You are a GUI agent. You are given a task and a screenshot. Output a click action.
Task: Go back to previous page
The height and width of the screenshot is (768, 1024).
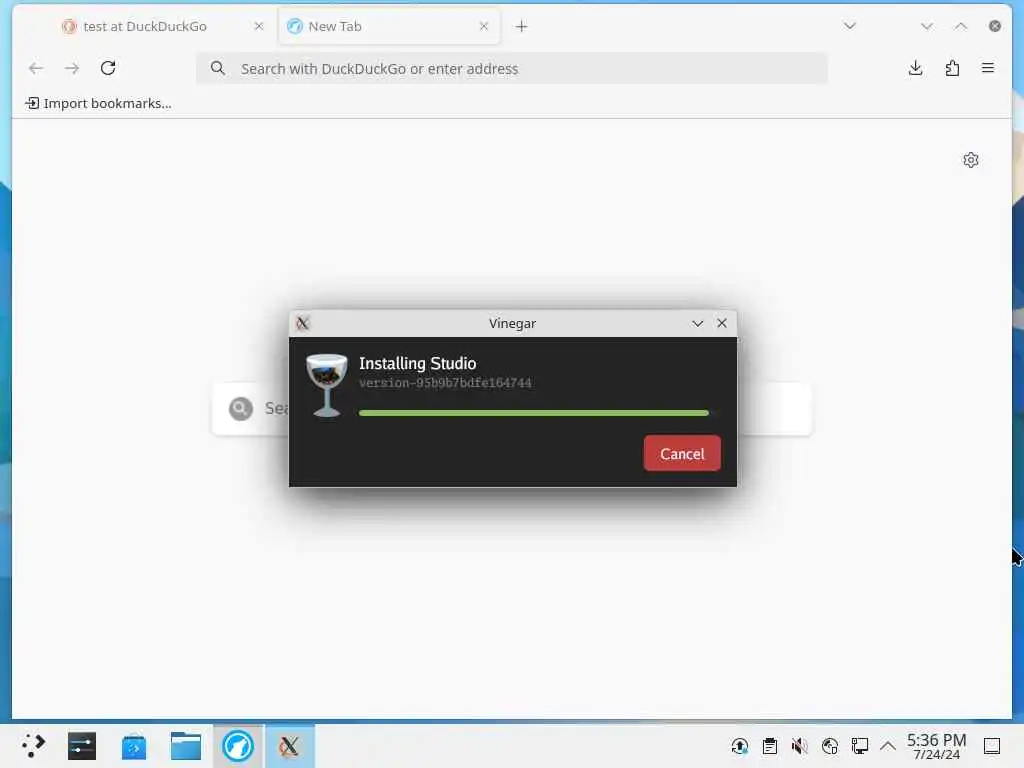[36, 68]
